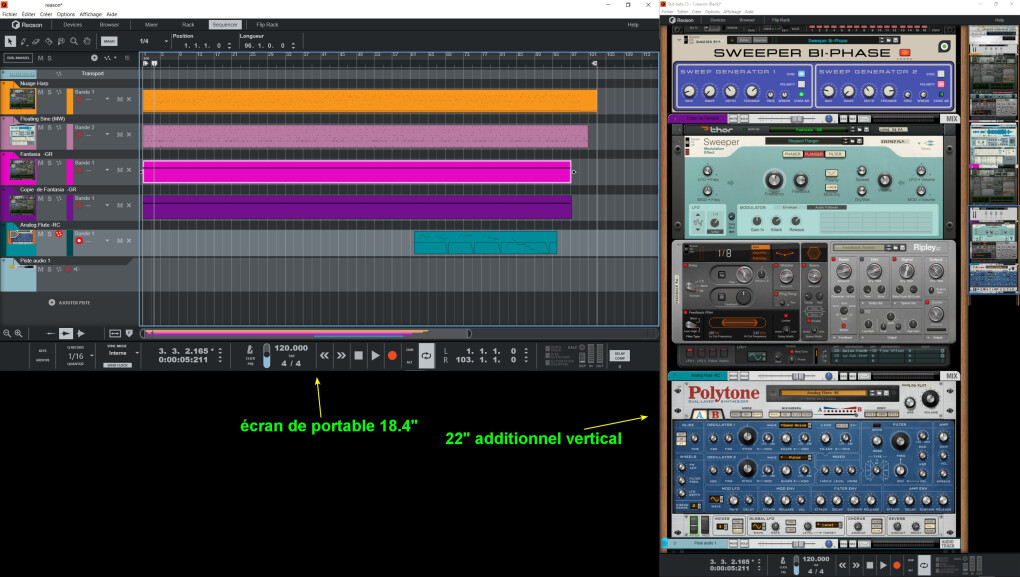Select the Razor tool
This screenshot has width=1020, height=577.
[49, 41]
